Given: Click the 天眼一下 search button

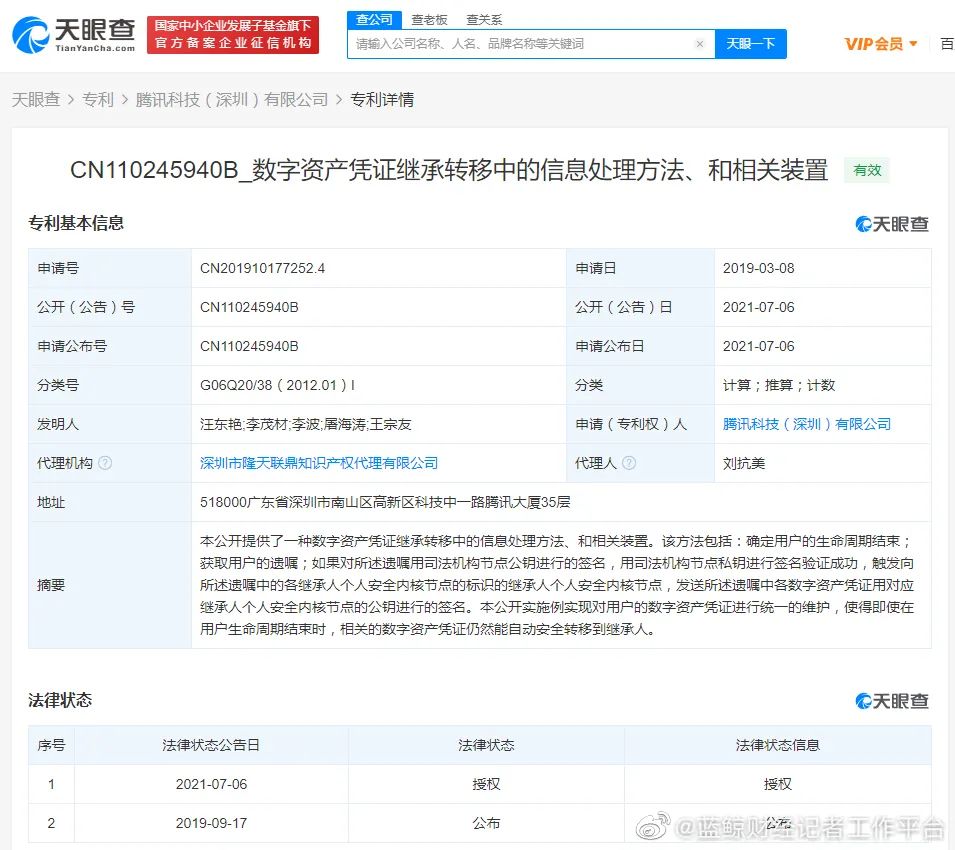Looking at the screenshot, I should tap(750, 44).
